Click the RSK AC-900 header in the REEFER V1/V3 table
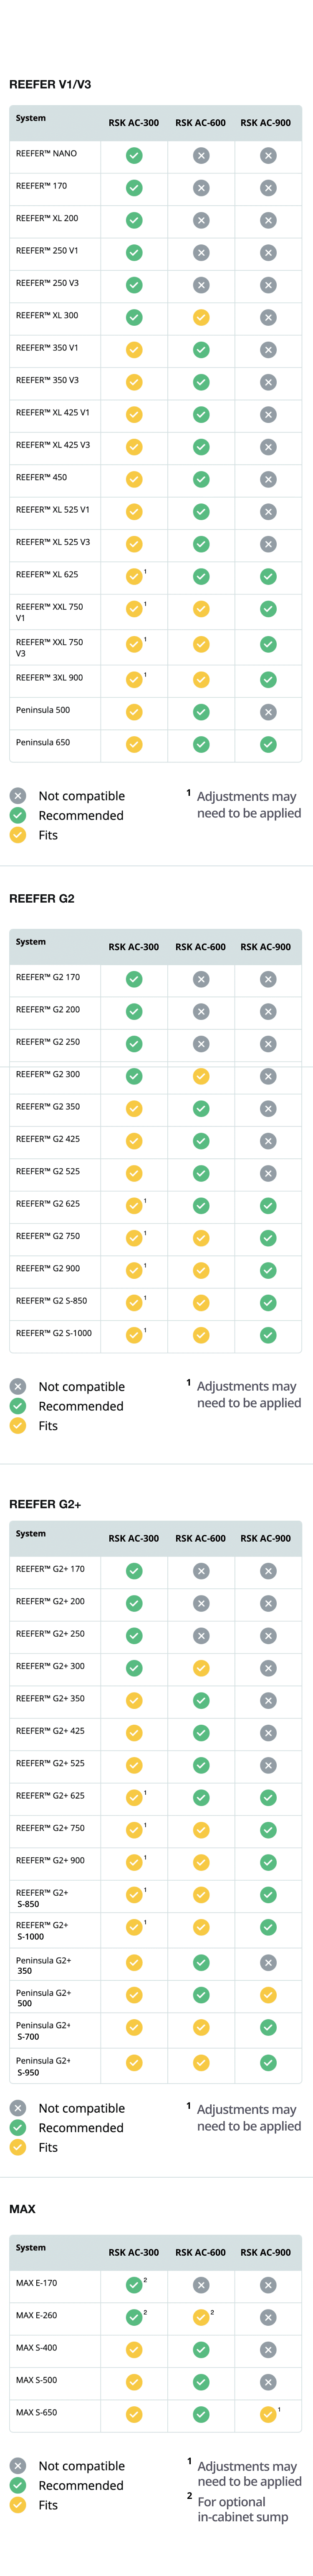313x2576 pixels. pyautogui.click(x=266, y=123)
